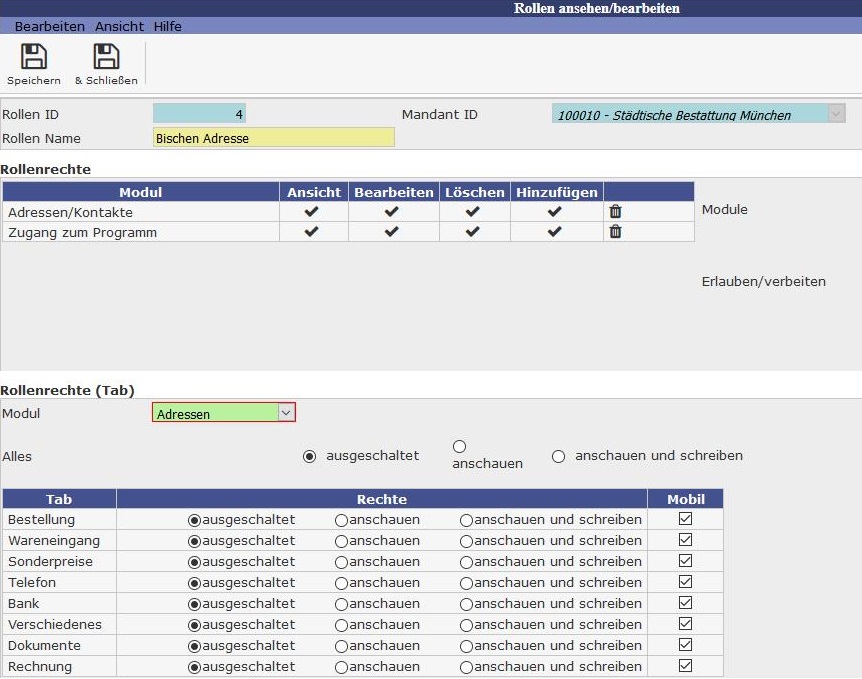Viewport: 862px width, 679px height.
Task: Expand the Mandant ID dropdown
Action: [x=836, y=114]
